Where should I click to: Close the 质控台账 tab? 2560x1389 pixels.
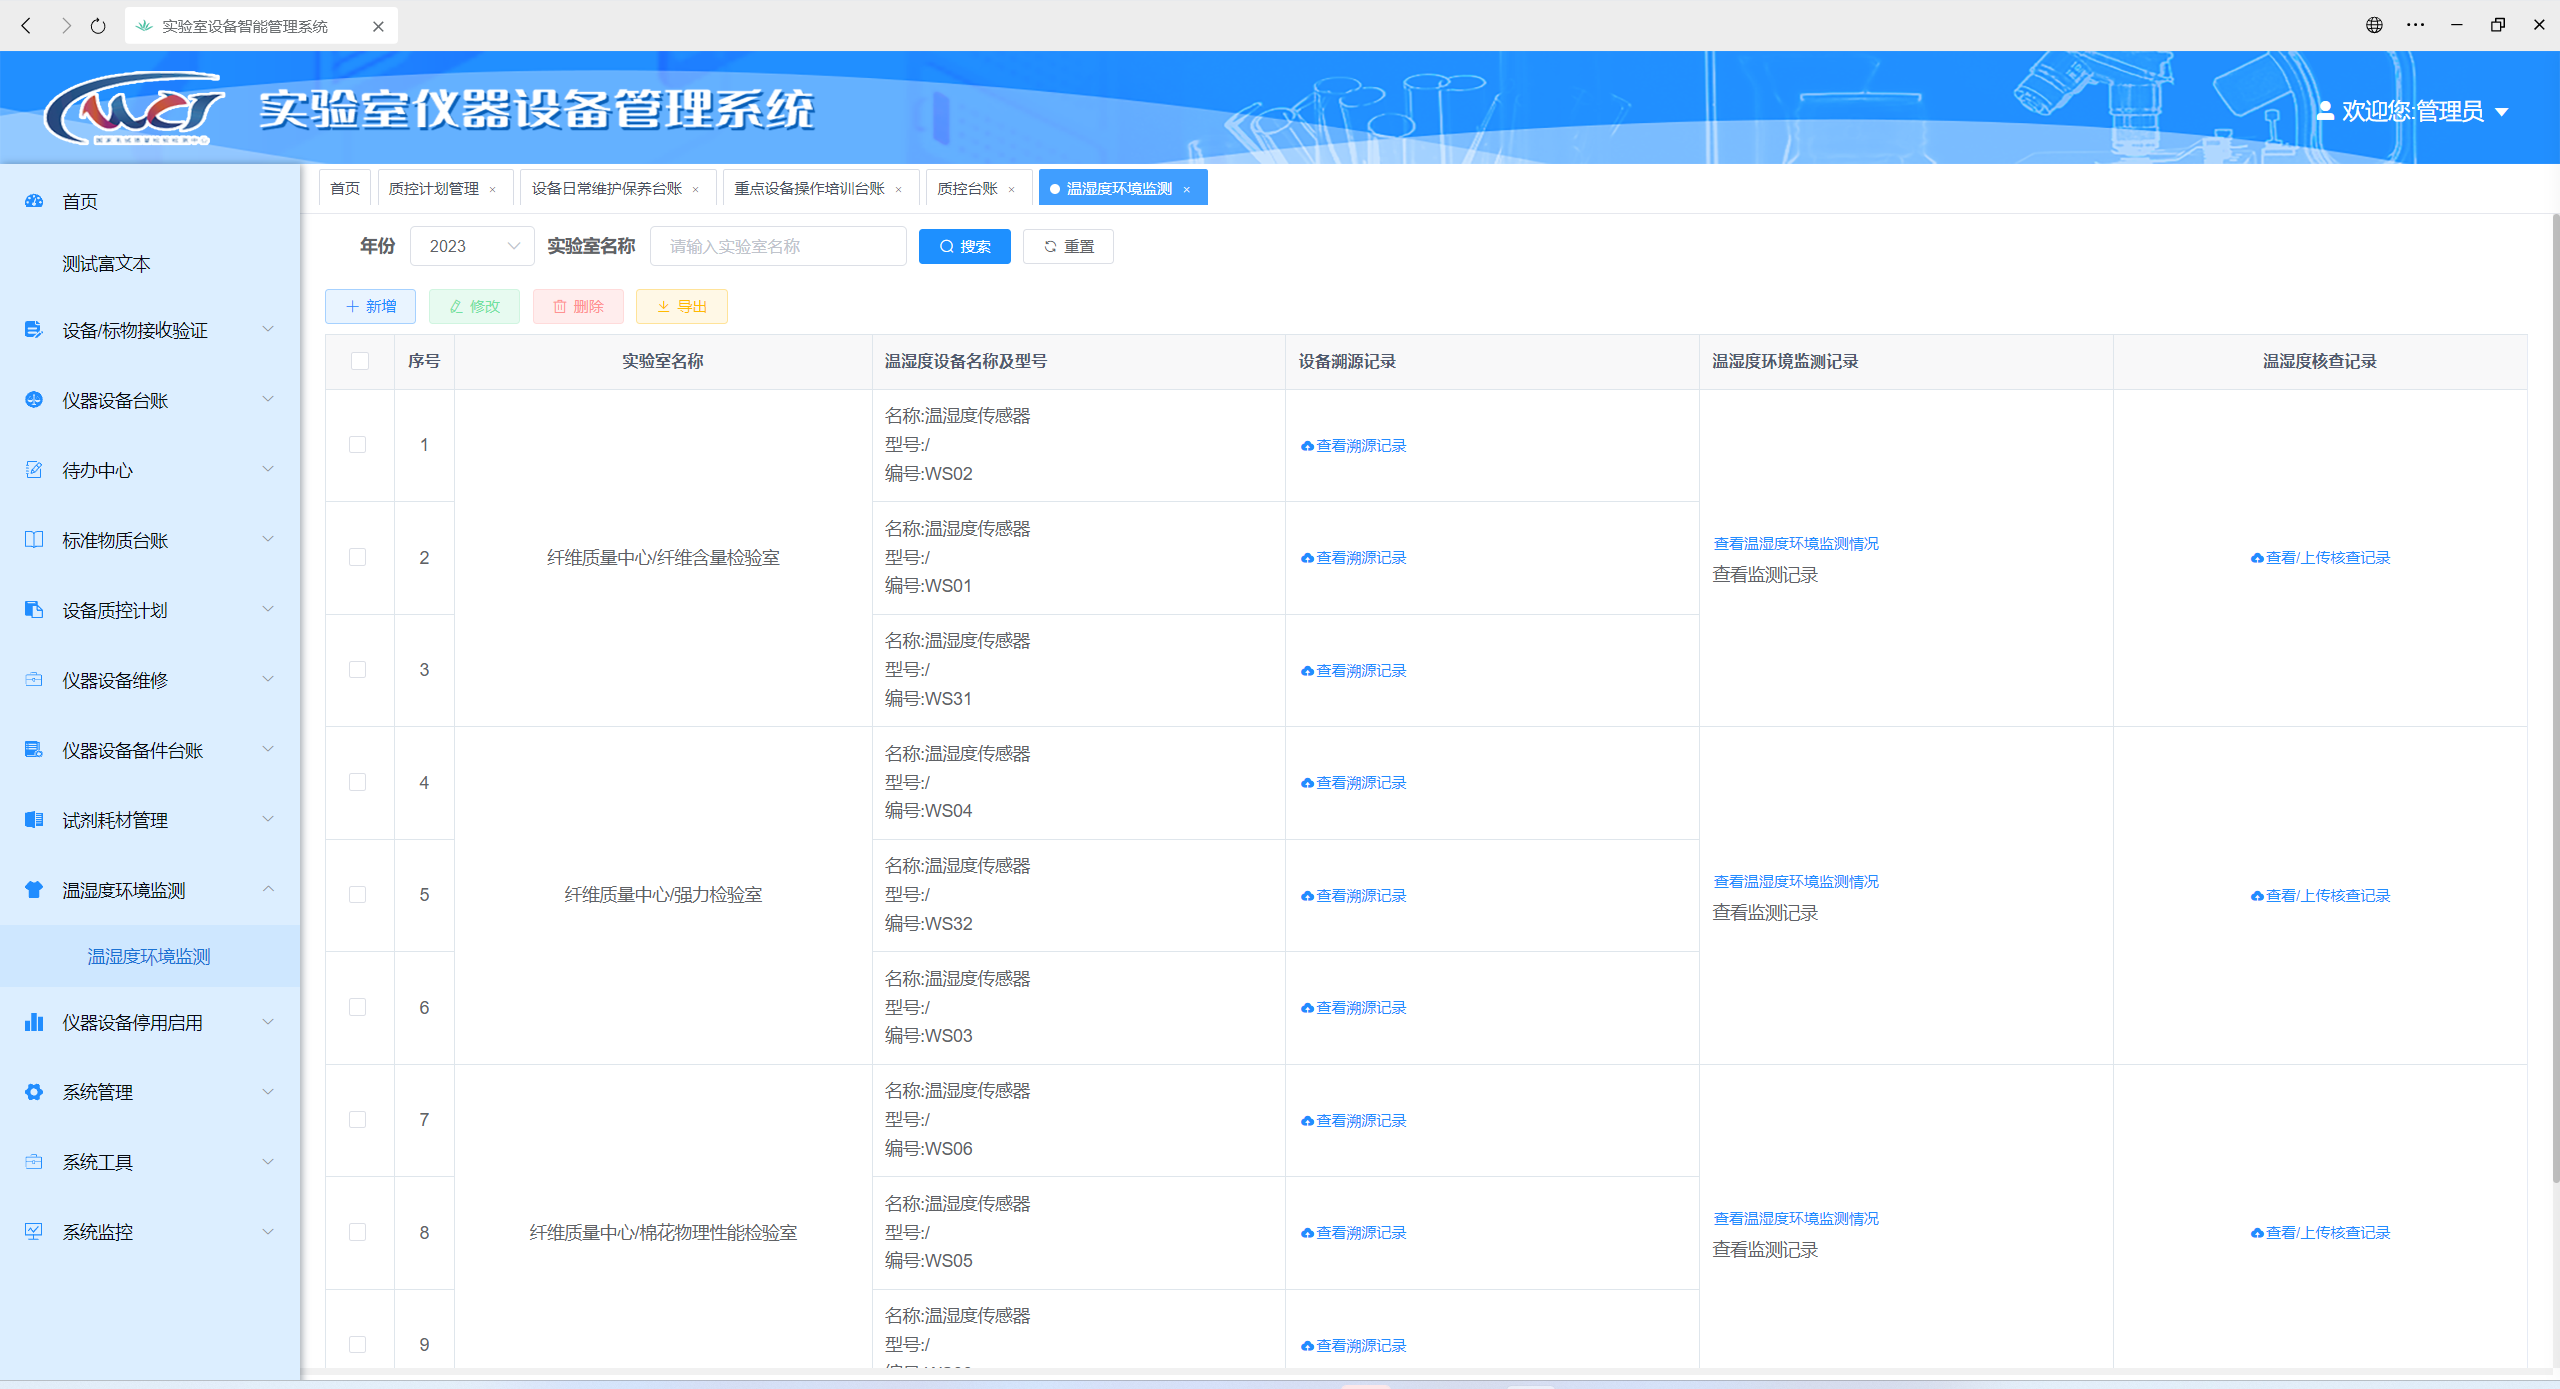click(1012, 189)
